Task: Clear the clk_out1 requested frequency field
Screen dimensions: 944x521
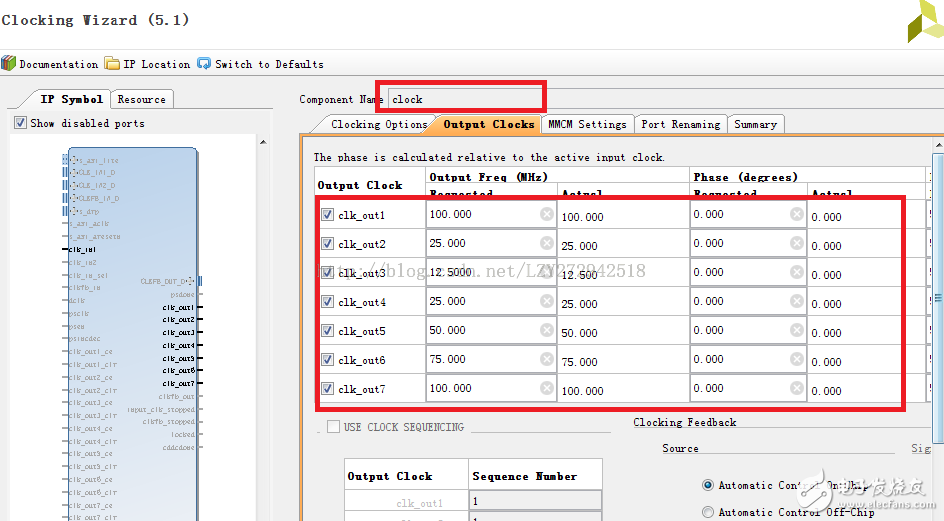Action: point(547,214)
